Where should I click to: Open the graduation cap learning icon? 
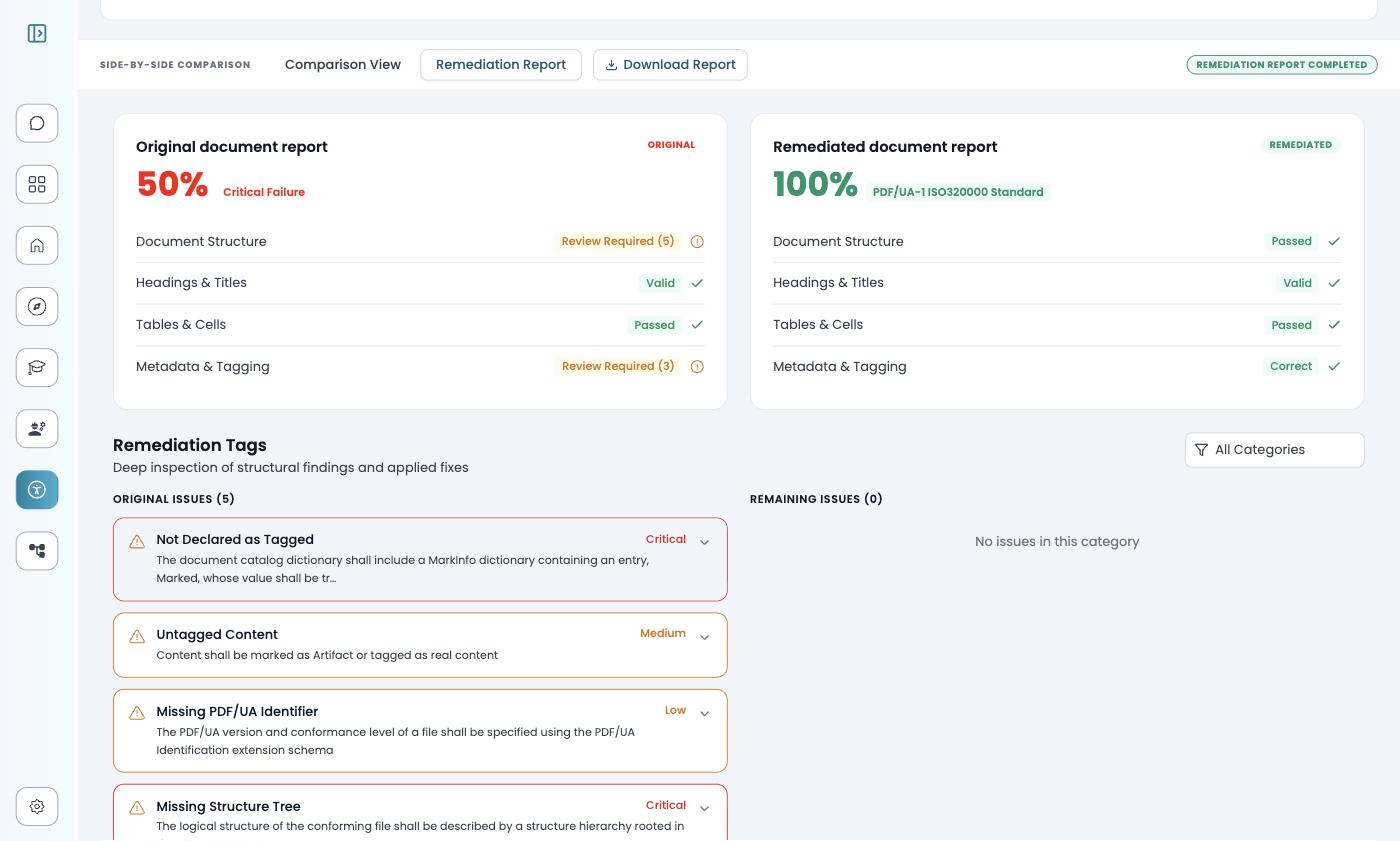(37, 367)
